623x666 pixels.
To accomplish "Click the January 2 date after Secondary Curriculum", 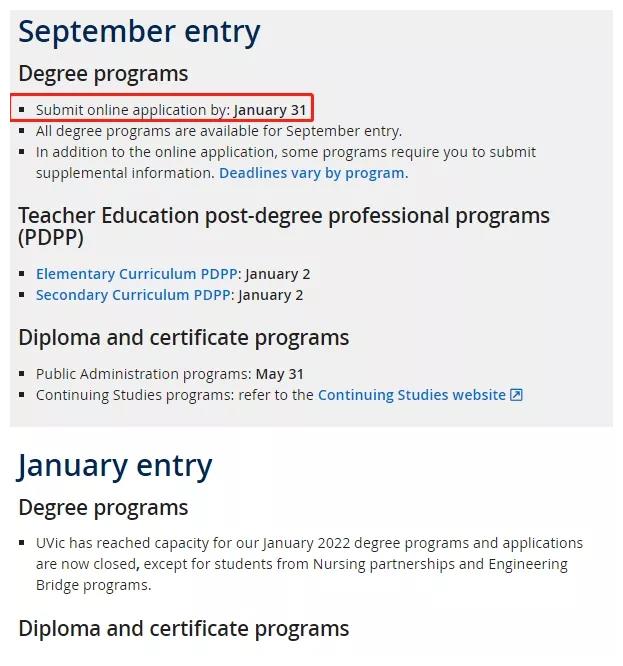I will pyautogui.click(x=271, y=295).
